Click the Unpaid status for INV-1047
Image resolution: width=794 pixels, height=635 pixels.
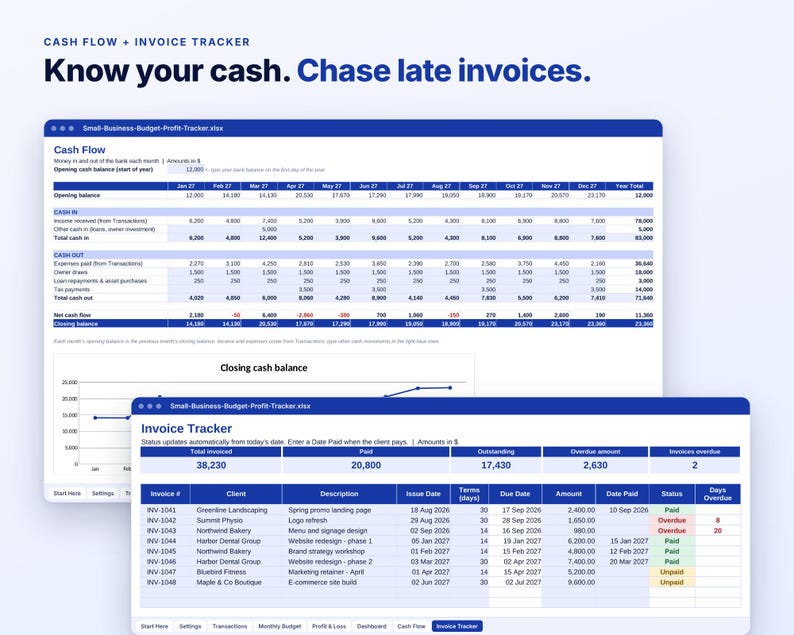[x=672, y=572]
